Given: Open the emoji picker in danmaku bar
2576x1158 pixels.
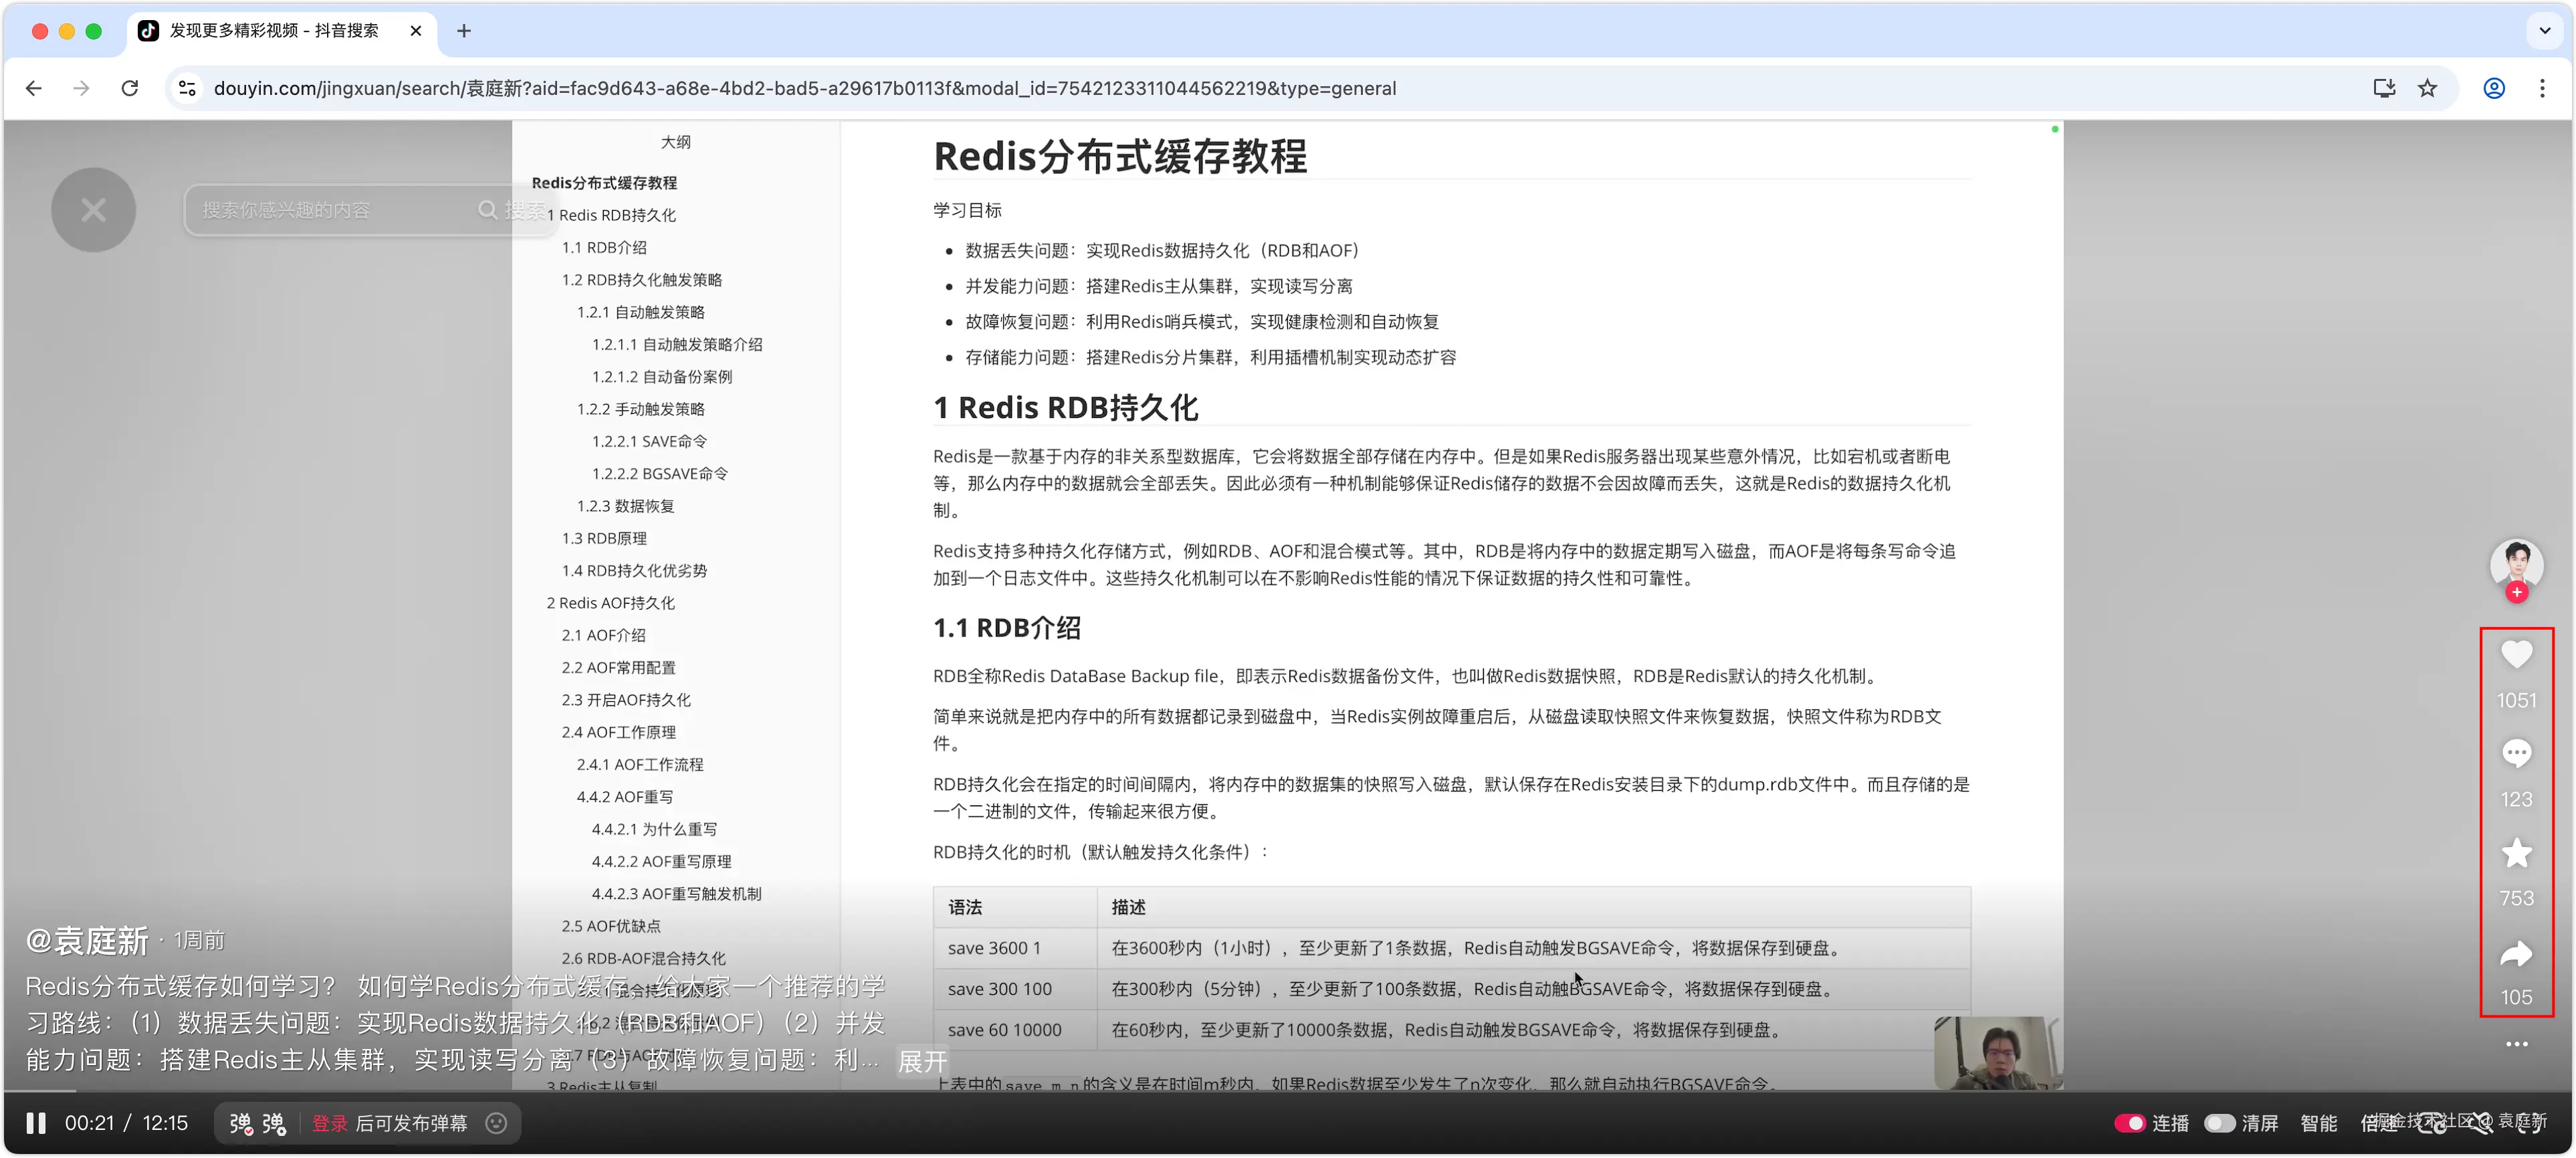Looking at the screenshot, I should click(496, 1123).
